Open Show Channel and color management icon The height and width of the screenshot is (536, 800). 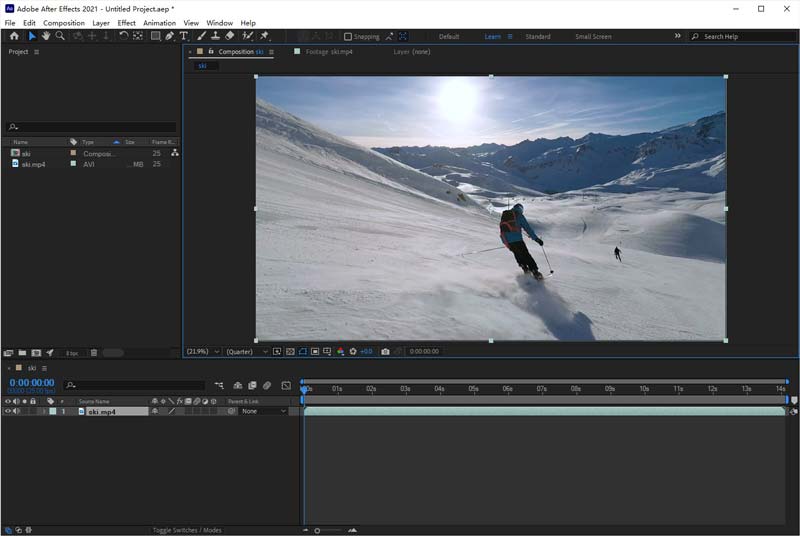pos(340,351)
